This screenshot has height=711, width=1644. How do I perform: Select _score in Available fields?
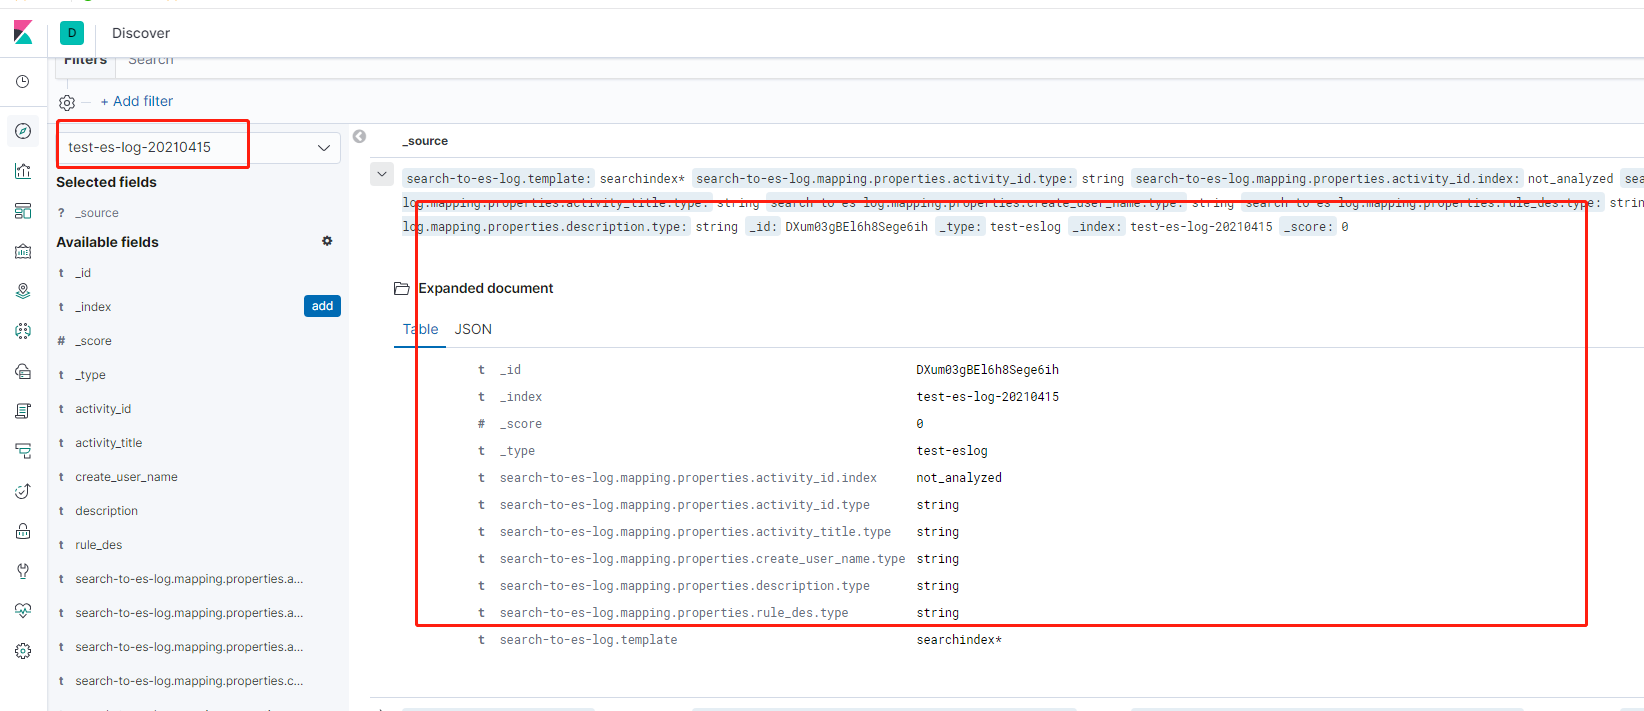pyautogui.click(x=93, y=341)
